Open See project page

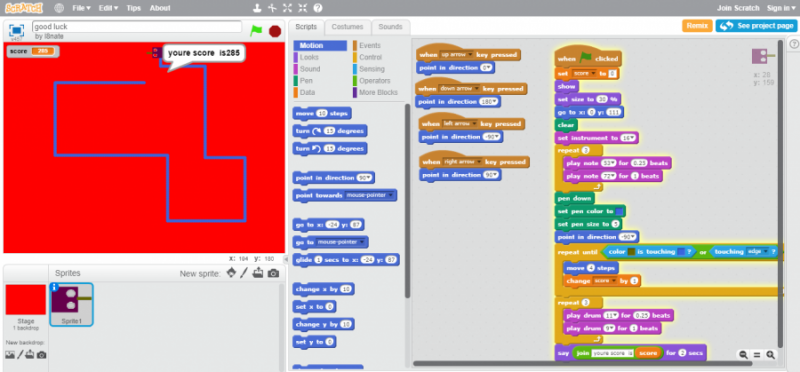pos(756,26)
